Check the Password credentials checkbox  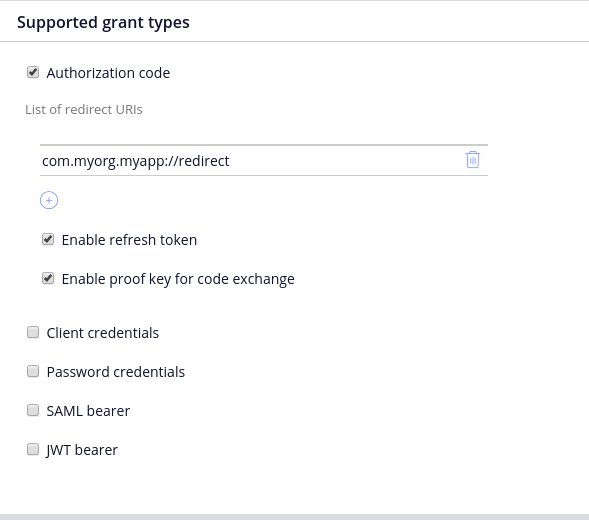(33, 371)
